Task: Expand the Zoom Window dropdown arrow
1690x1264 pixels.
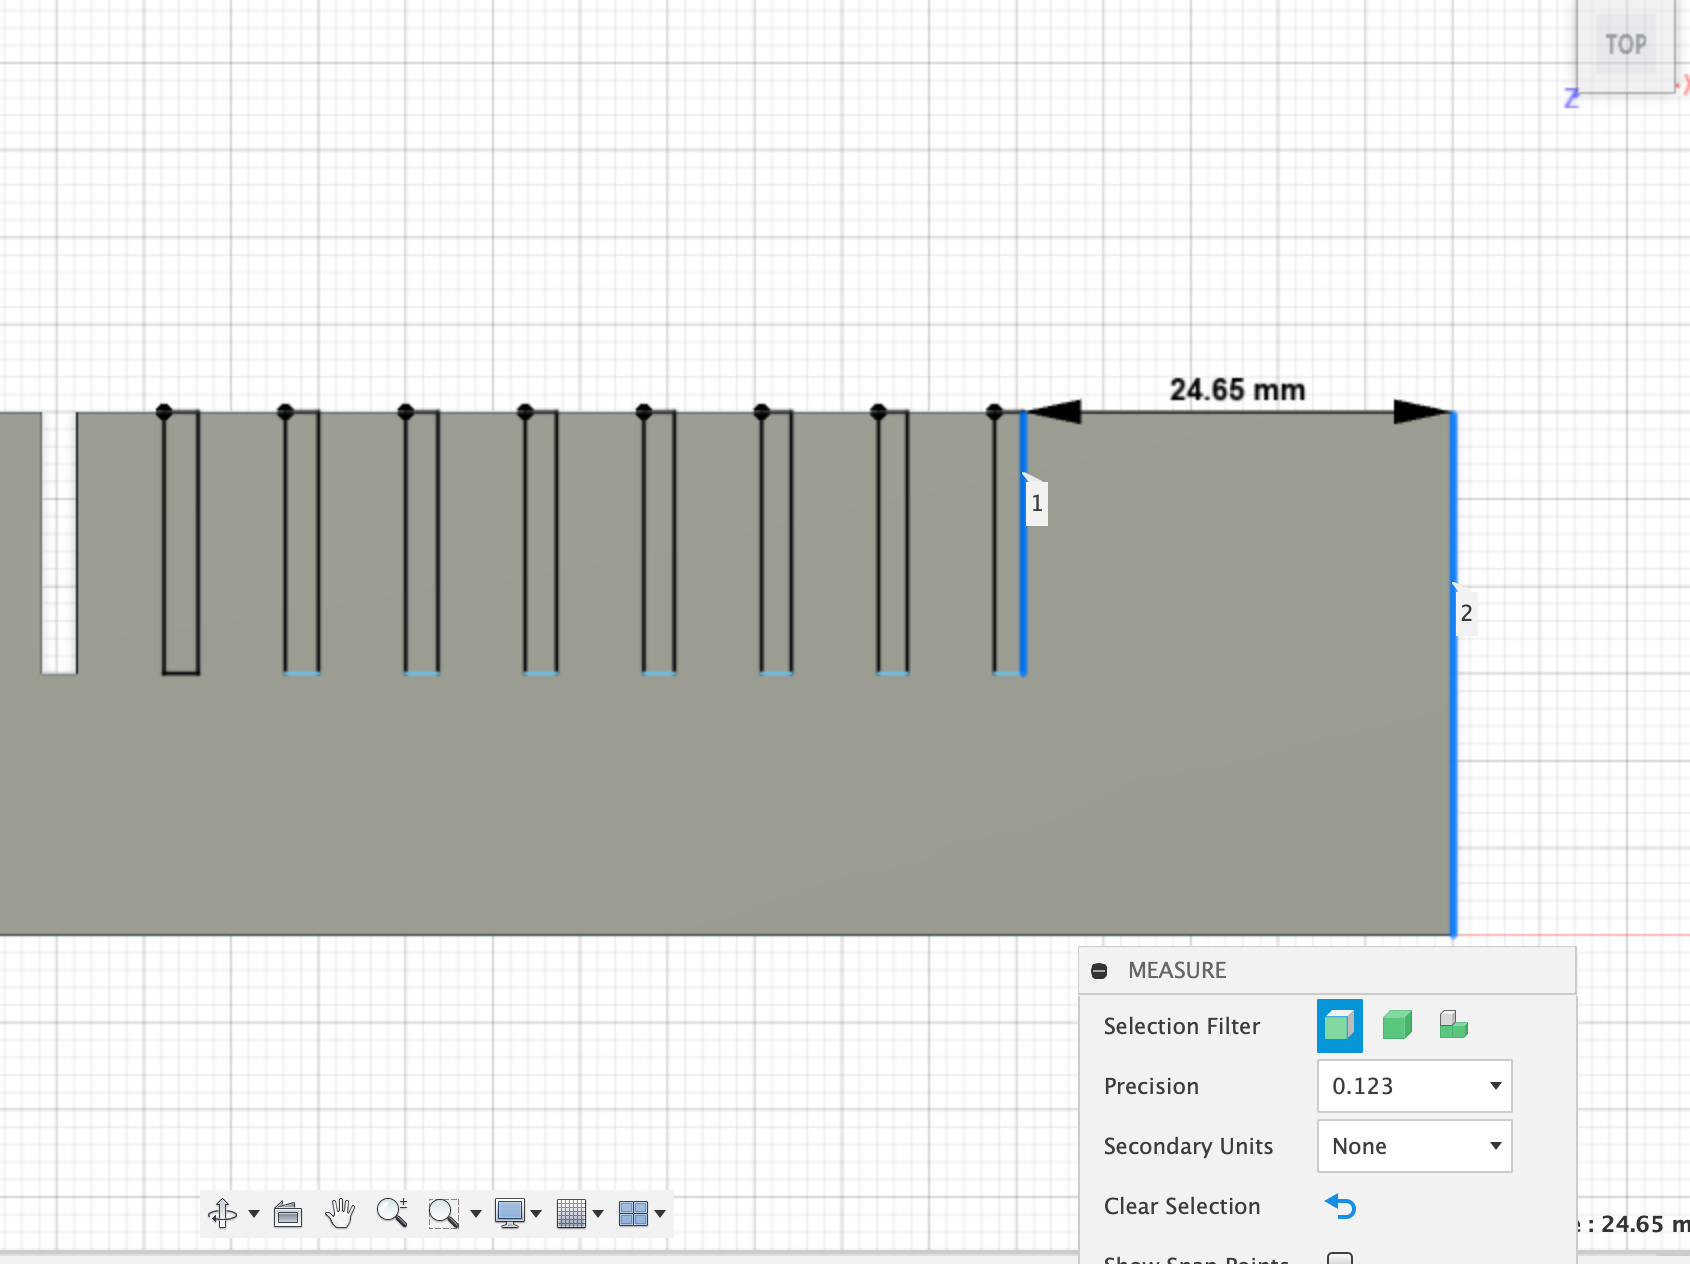Action: click(x=476, y=1214)
